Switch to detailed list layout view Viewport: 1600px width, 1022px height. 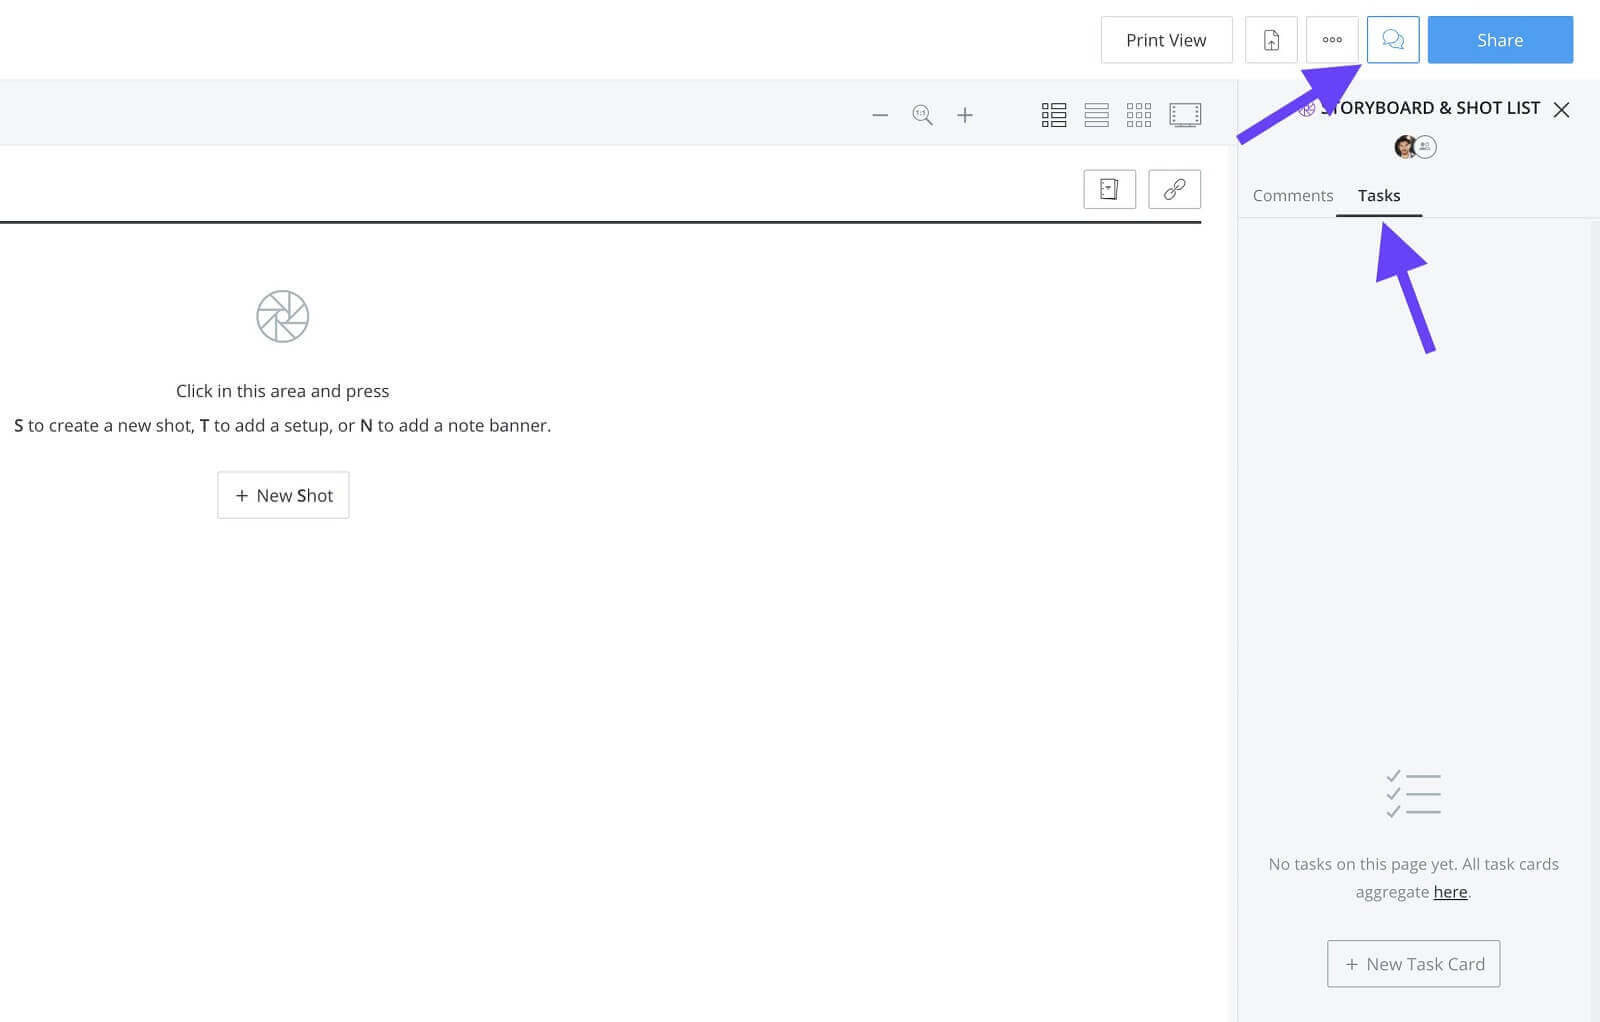click(1054, 115)
